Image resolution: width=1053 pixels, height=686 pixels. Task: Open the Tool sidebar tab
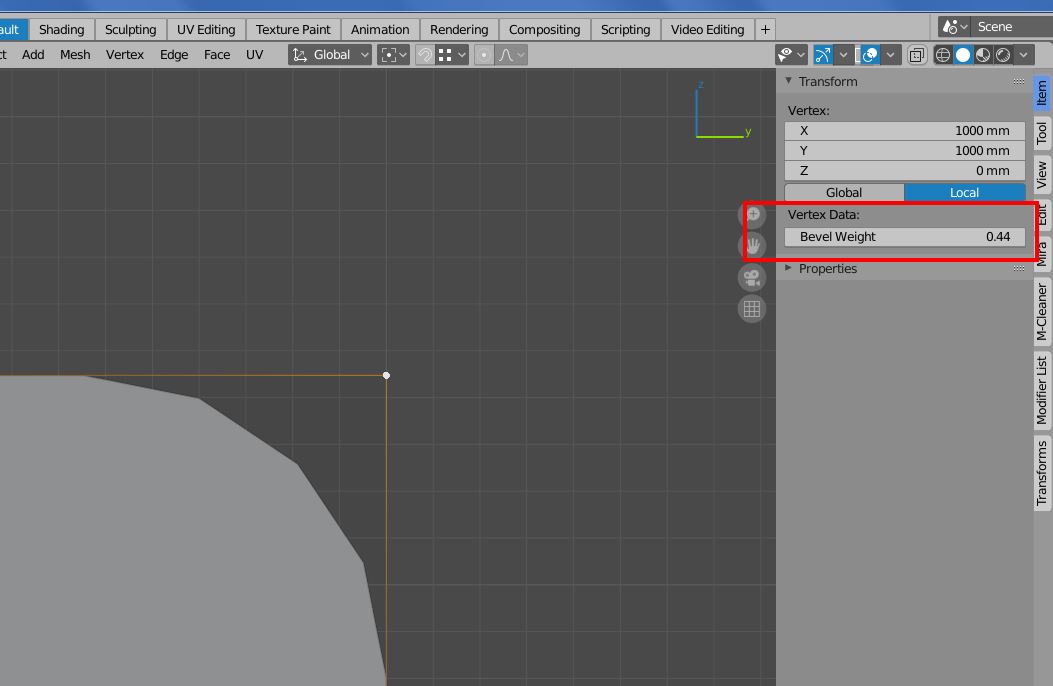(x=1042, y=133)
